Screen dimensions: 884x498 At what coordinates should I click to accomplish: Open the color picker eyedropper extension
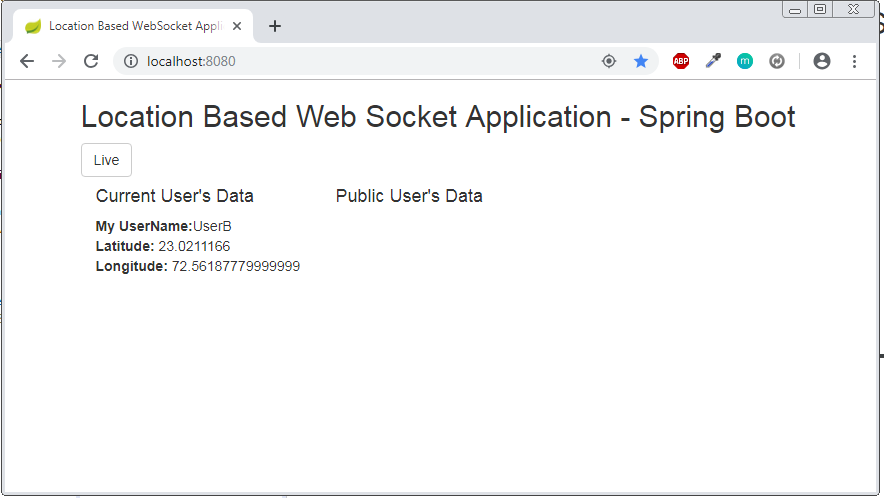713,61
